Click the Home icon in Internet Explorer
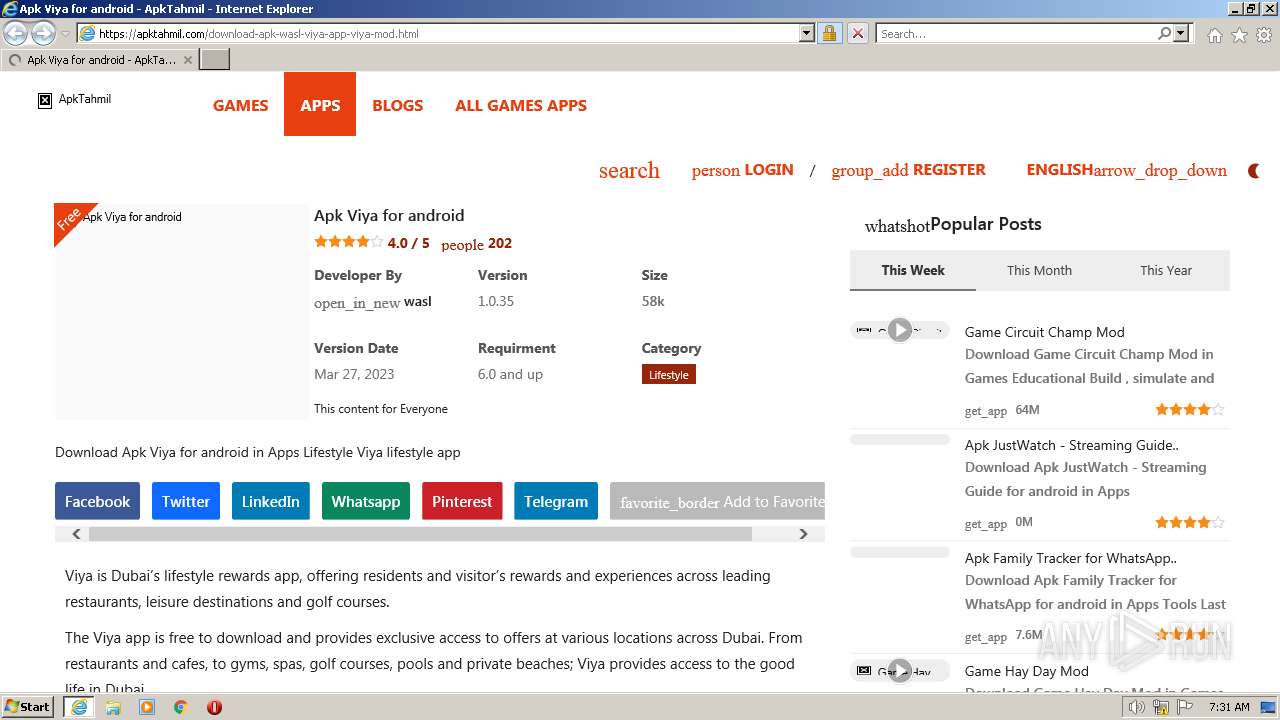The height and width of the screenshot is (720, 1280). pyautogui.click(x=1214, y=34)
